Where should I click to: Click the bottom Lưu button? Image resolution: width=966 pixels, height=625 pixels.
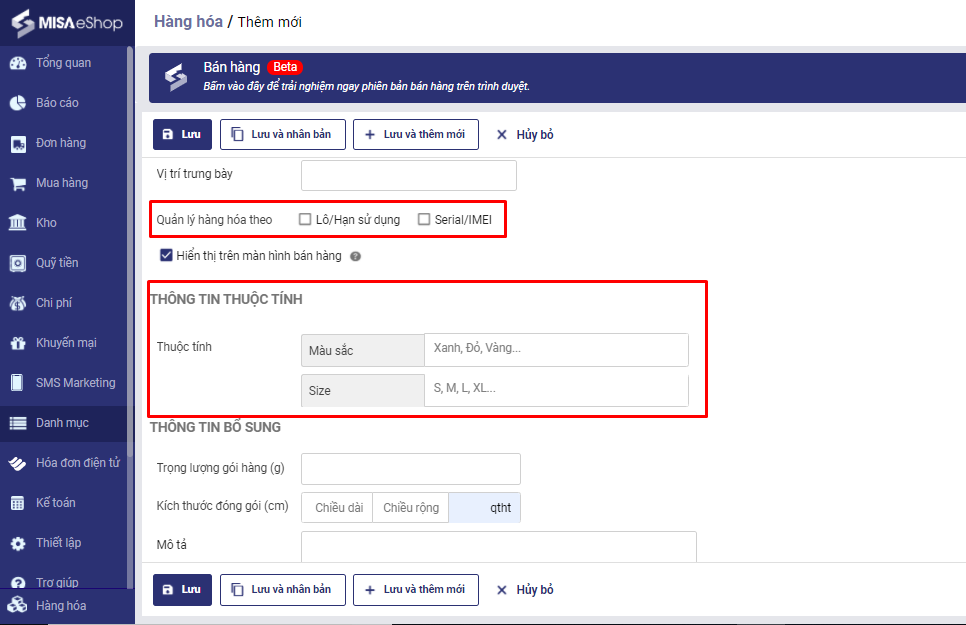[x=182, y=590]
